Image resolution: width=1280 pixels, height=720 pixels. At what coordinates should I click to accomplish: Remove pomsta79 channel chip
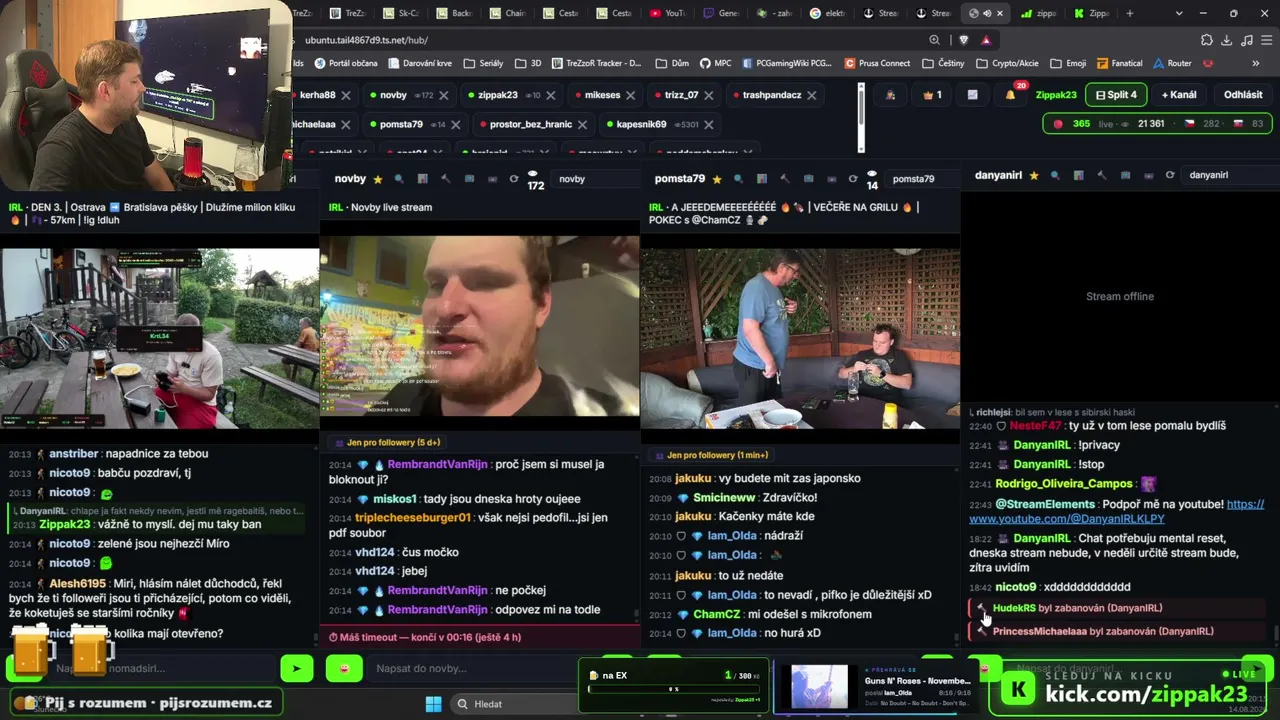(x=456, y=125)
